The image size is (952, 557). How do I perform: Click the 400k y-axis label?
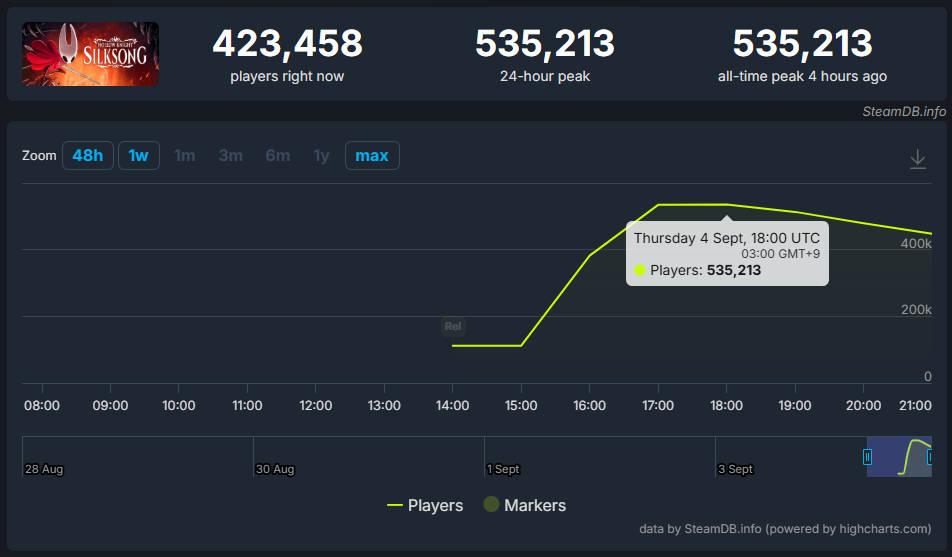[916, 244]
